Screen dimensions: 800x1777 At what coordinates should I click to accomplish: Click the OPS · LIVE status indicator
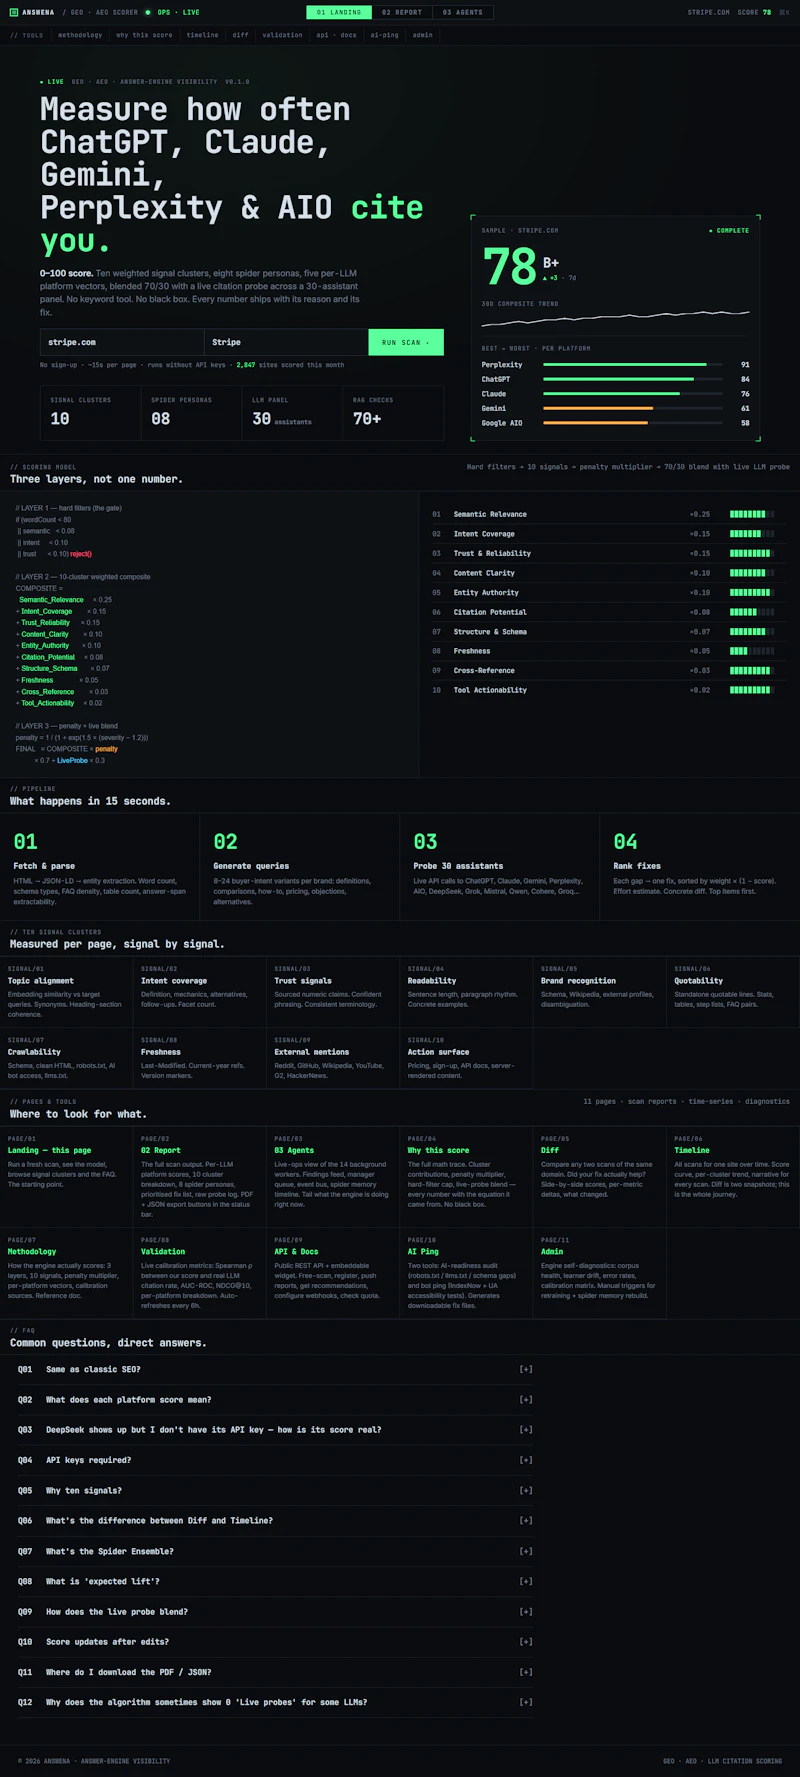click(x=172, y=12)
